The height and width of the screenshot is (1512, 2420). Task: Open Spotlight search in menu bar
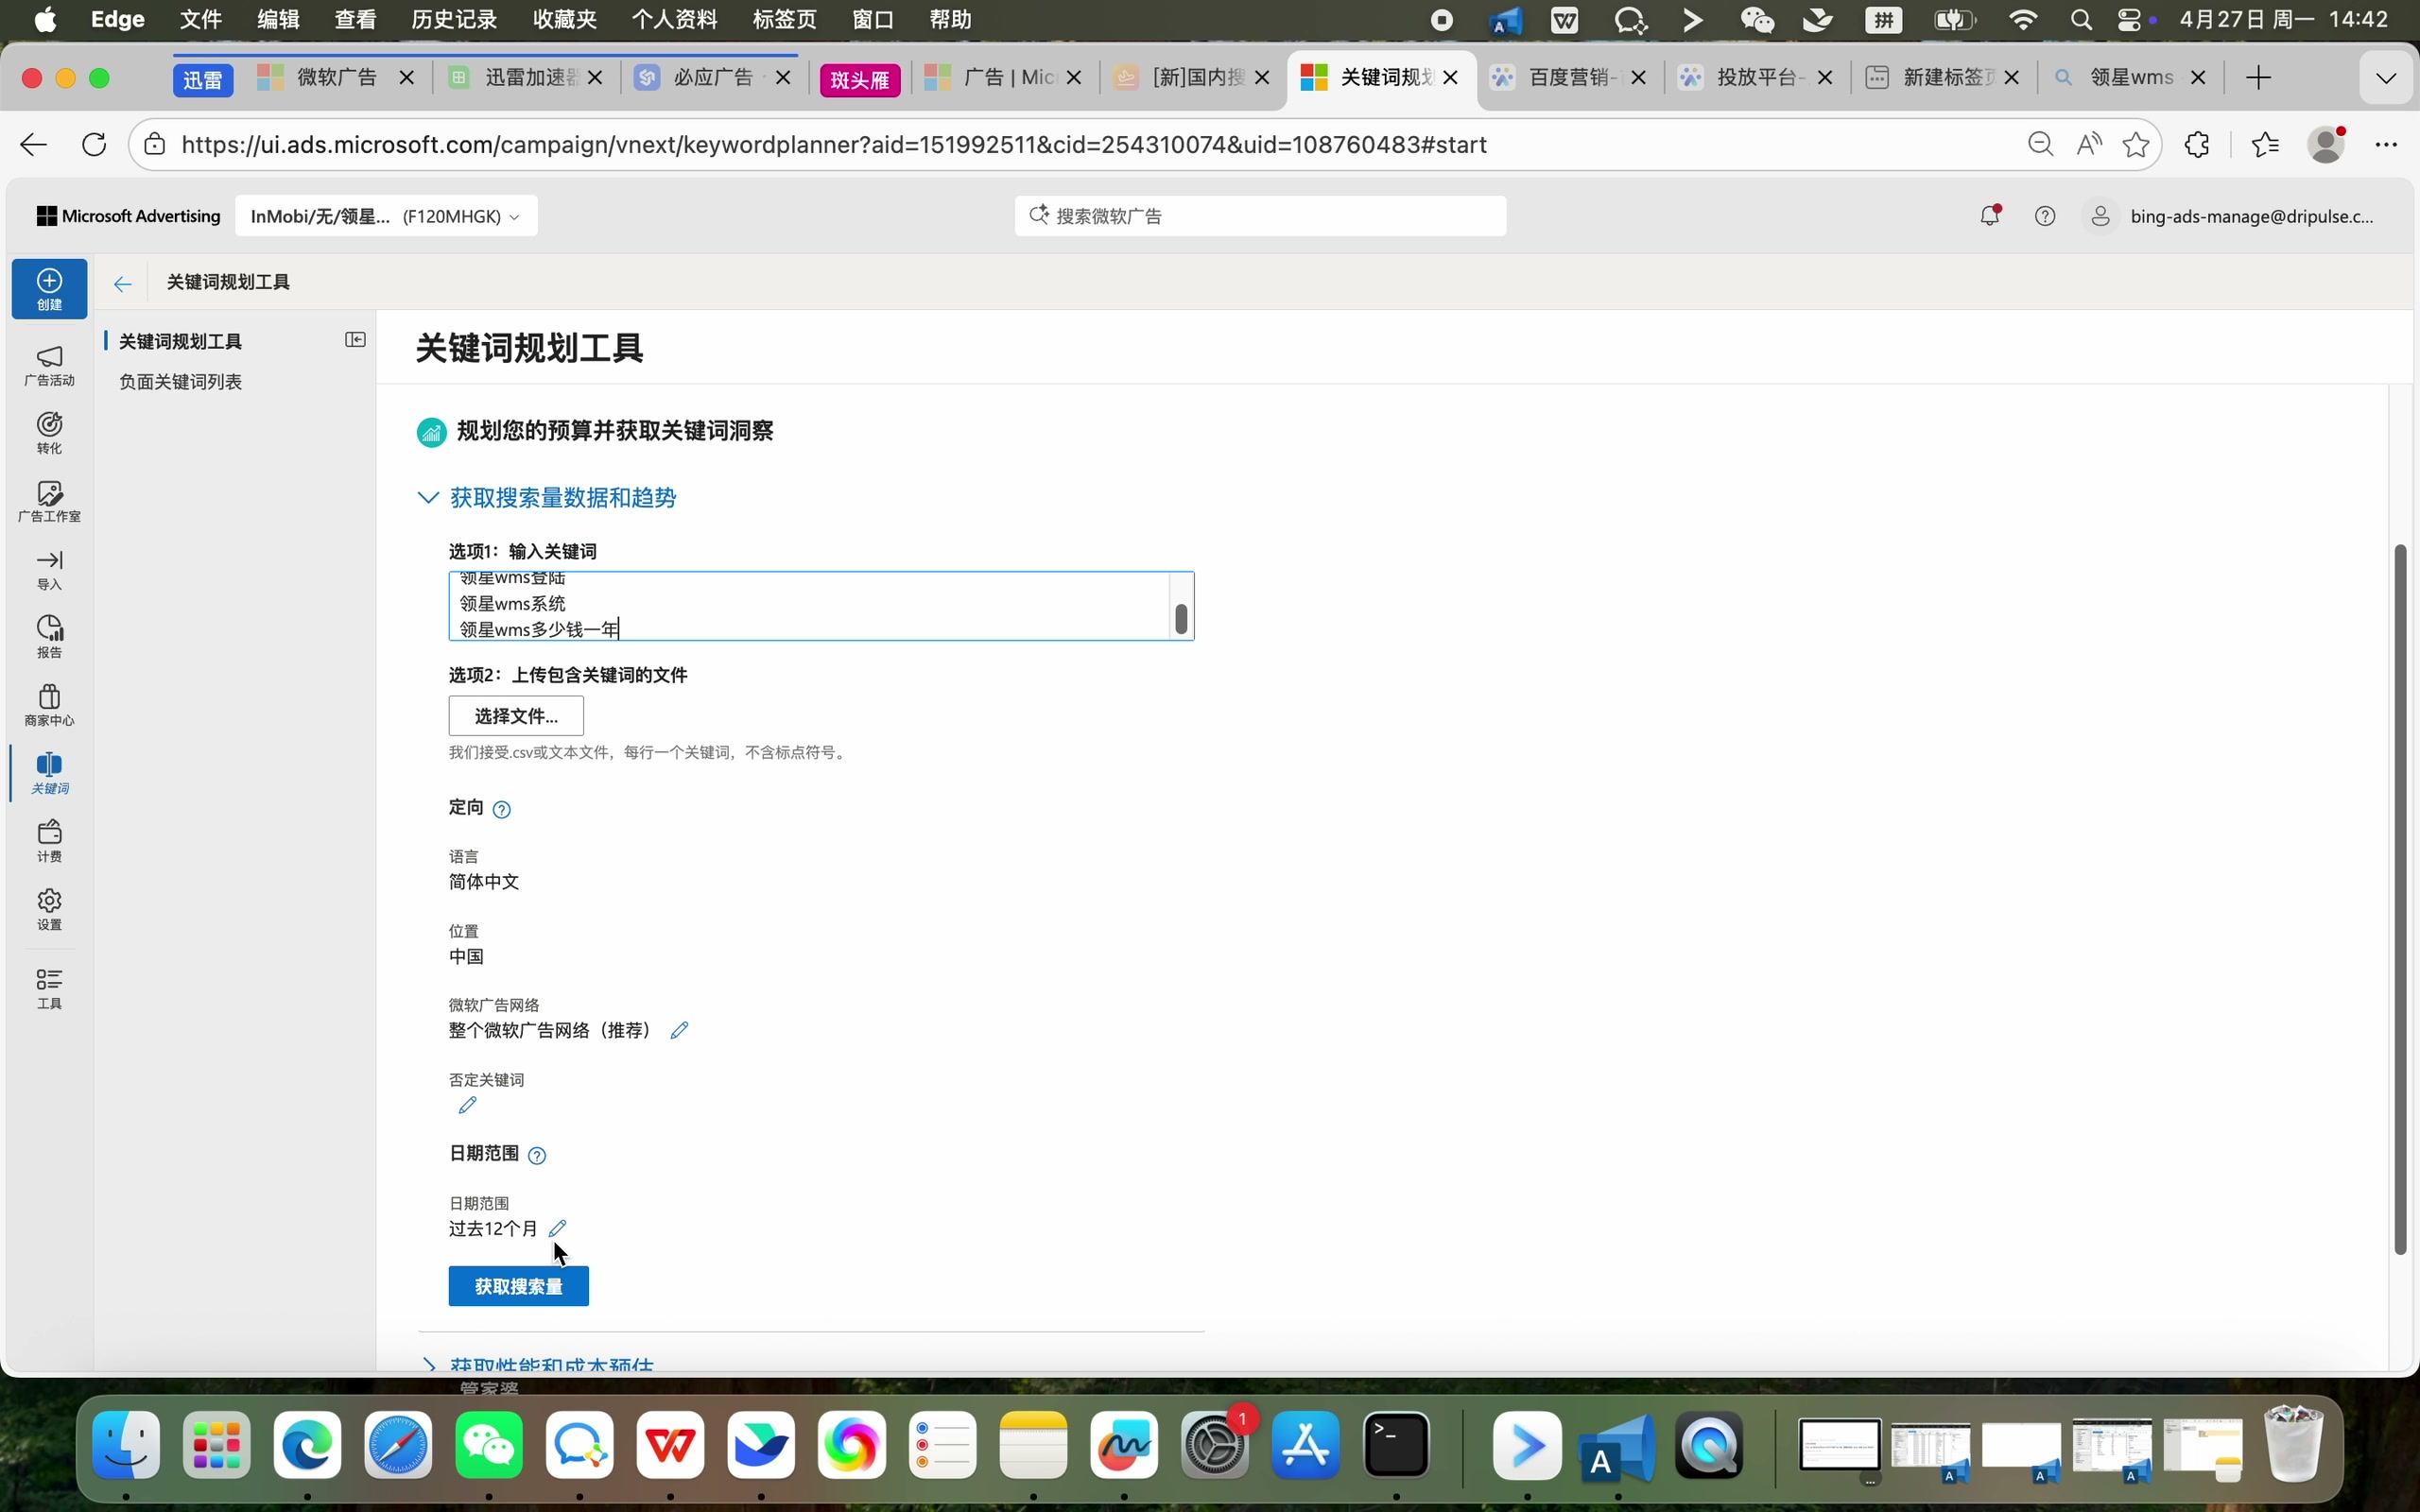point(2081,20)
